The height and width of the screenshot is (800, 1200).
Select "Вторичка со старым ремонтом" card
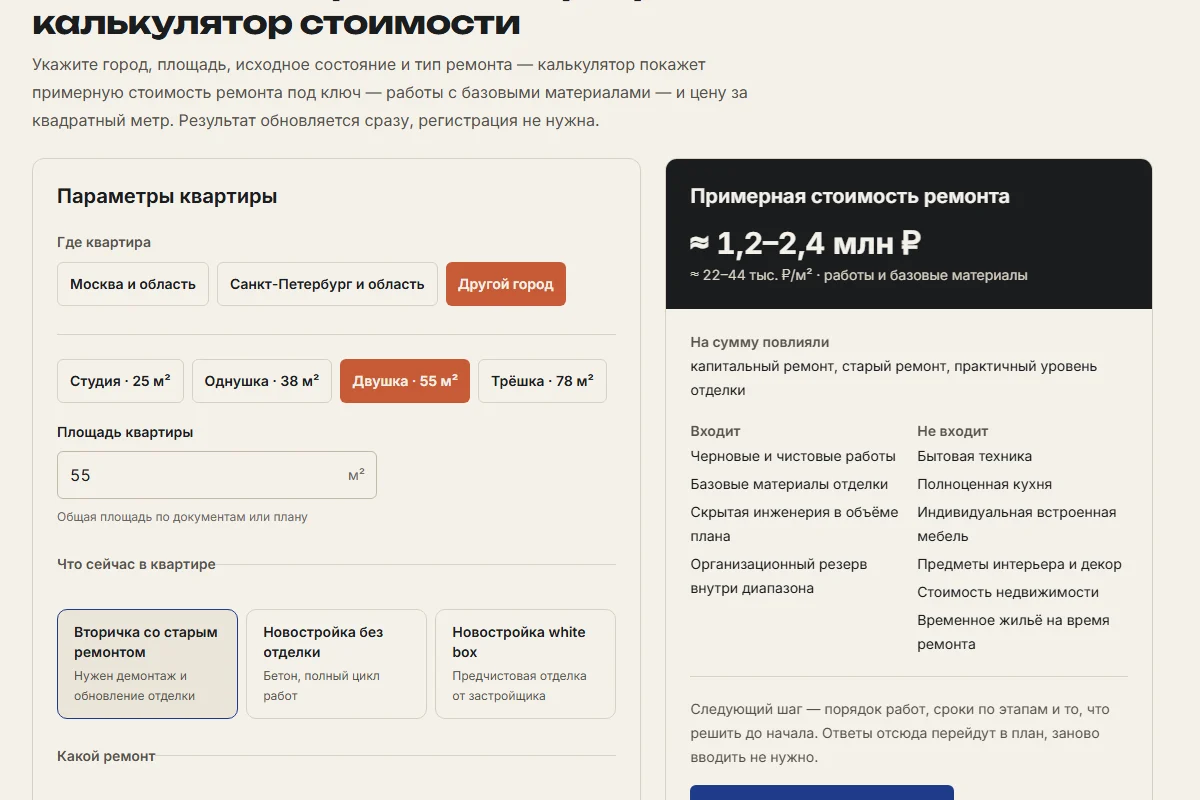(x=147, y=664)
